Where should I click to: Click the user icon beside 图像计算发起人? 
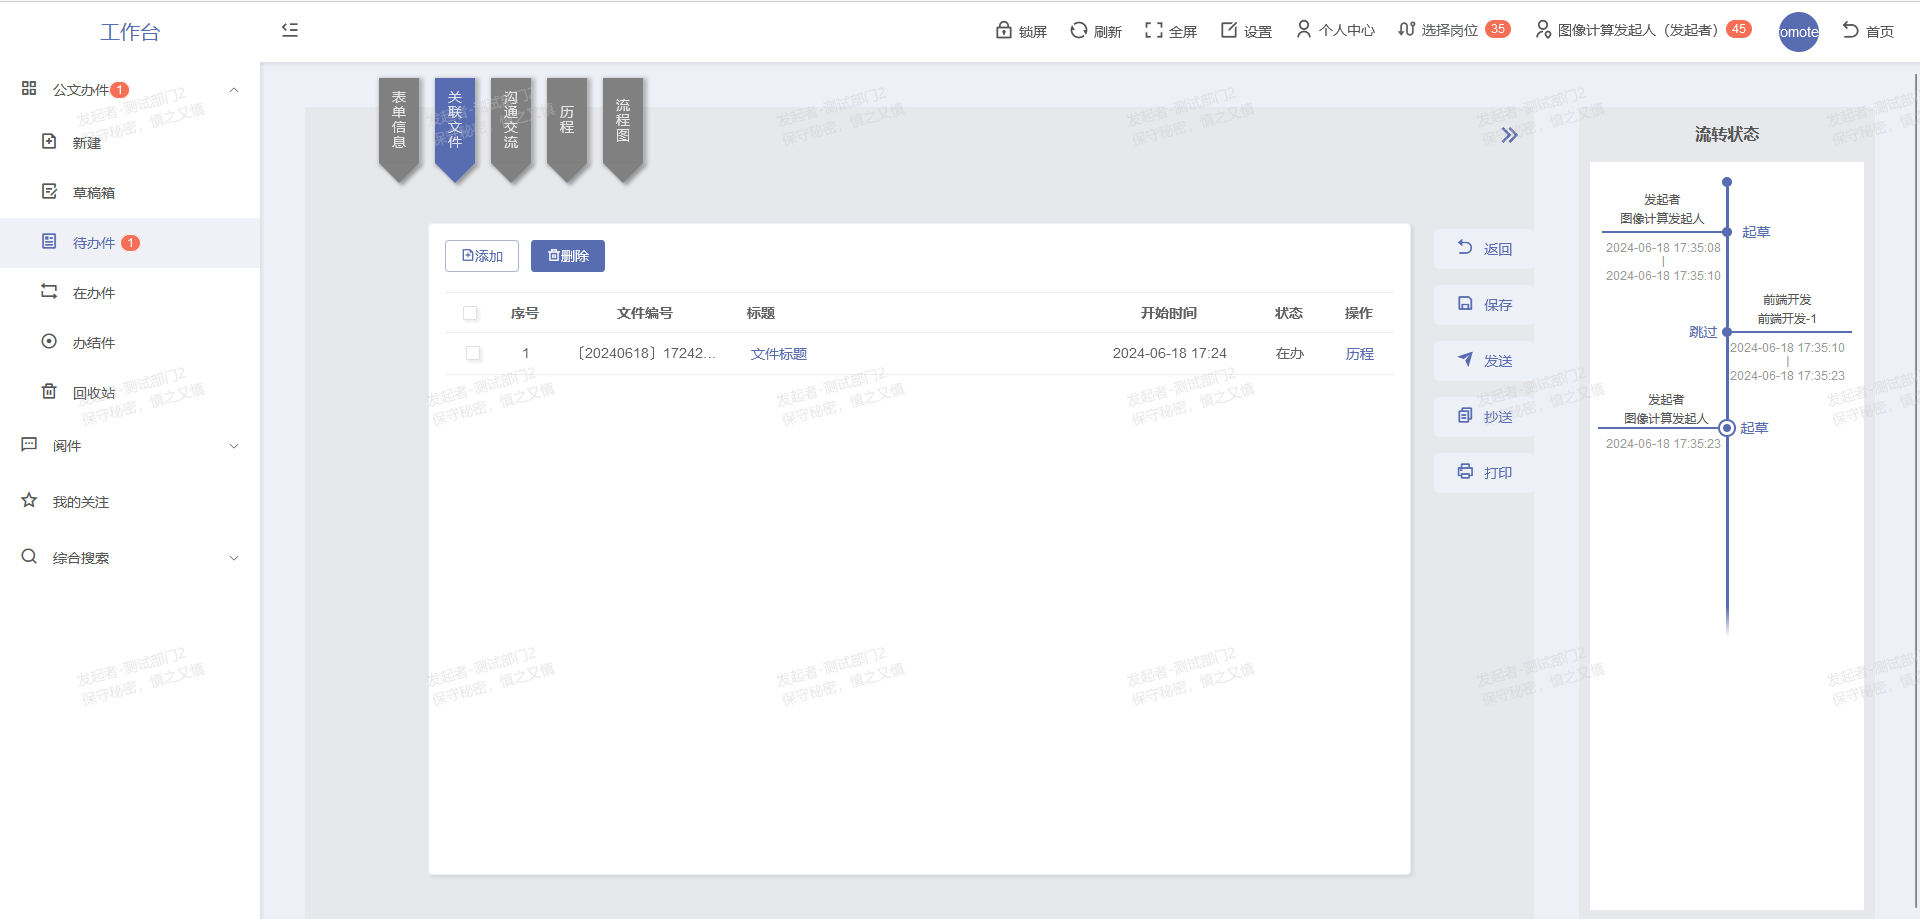pos(1543,29)
